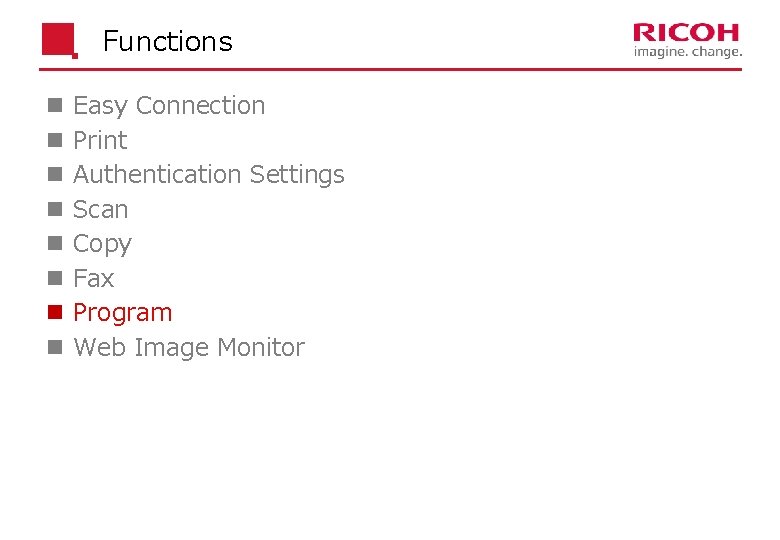The width and height of the screenshot is (780, 540).
Task: Open the Print function entry
Action: click(x=100, y=140)
